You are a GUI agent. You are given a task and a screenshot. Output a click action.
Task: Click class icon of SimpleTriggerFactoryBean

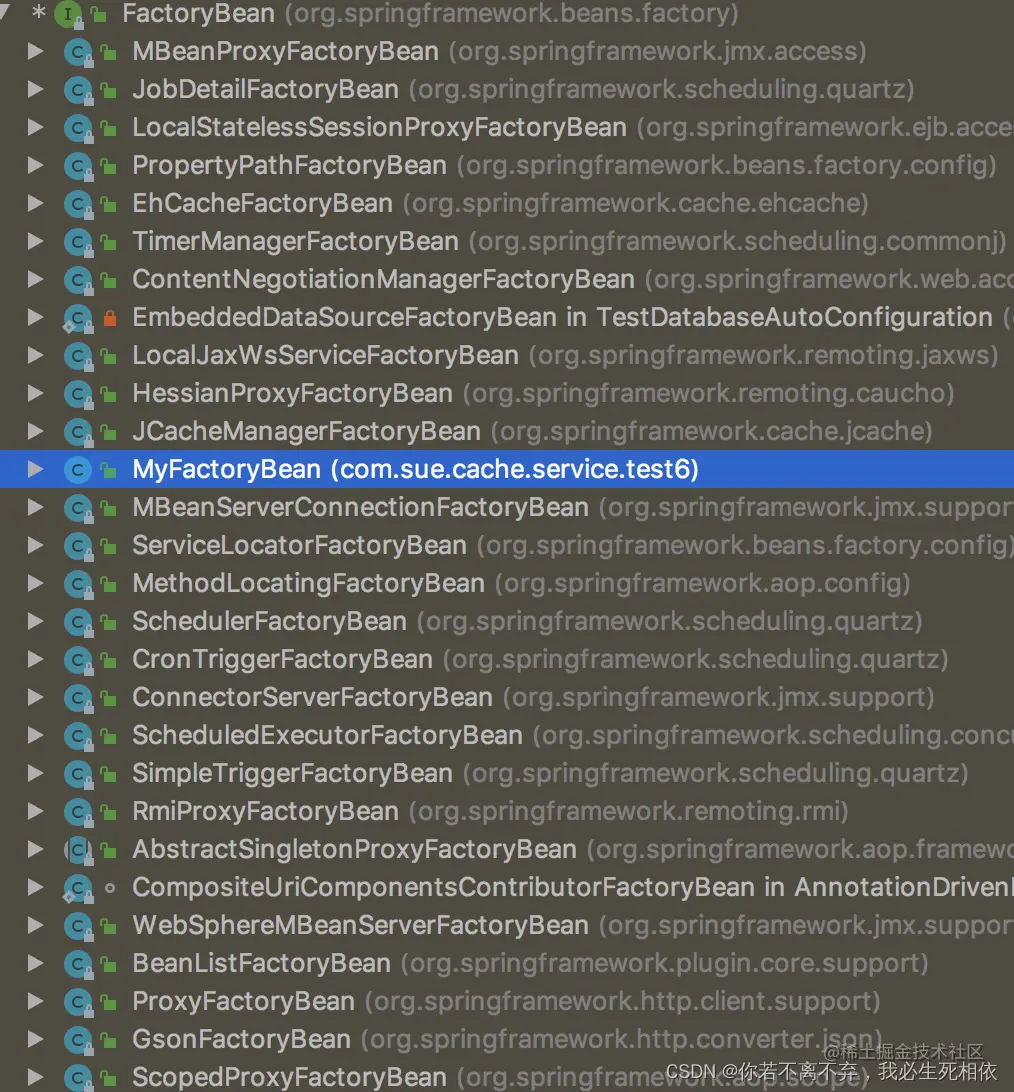[78, 774]
